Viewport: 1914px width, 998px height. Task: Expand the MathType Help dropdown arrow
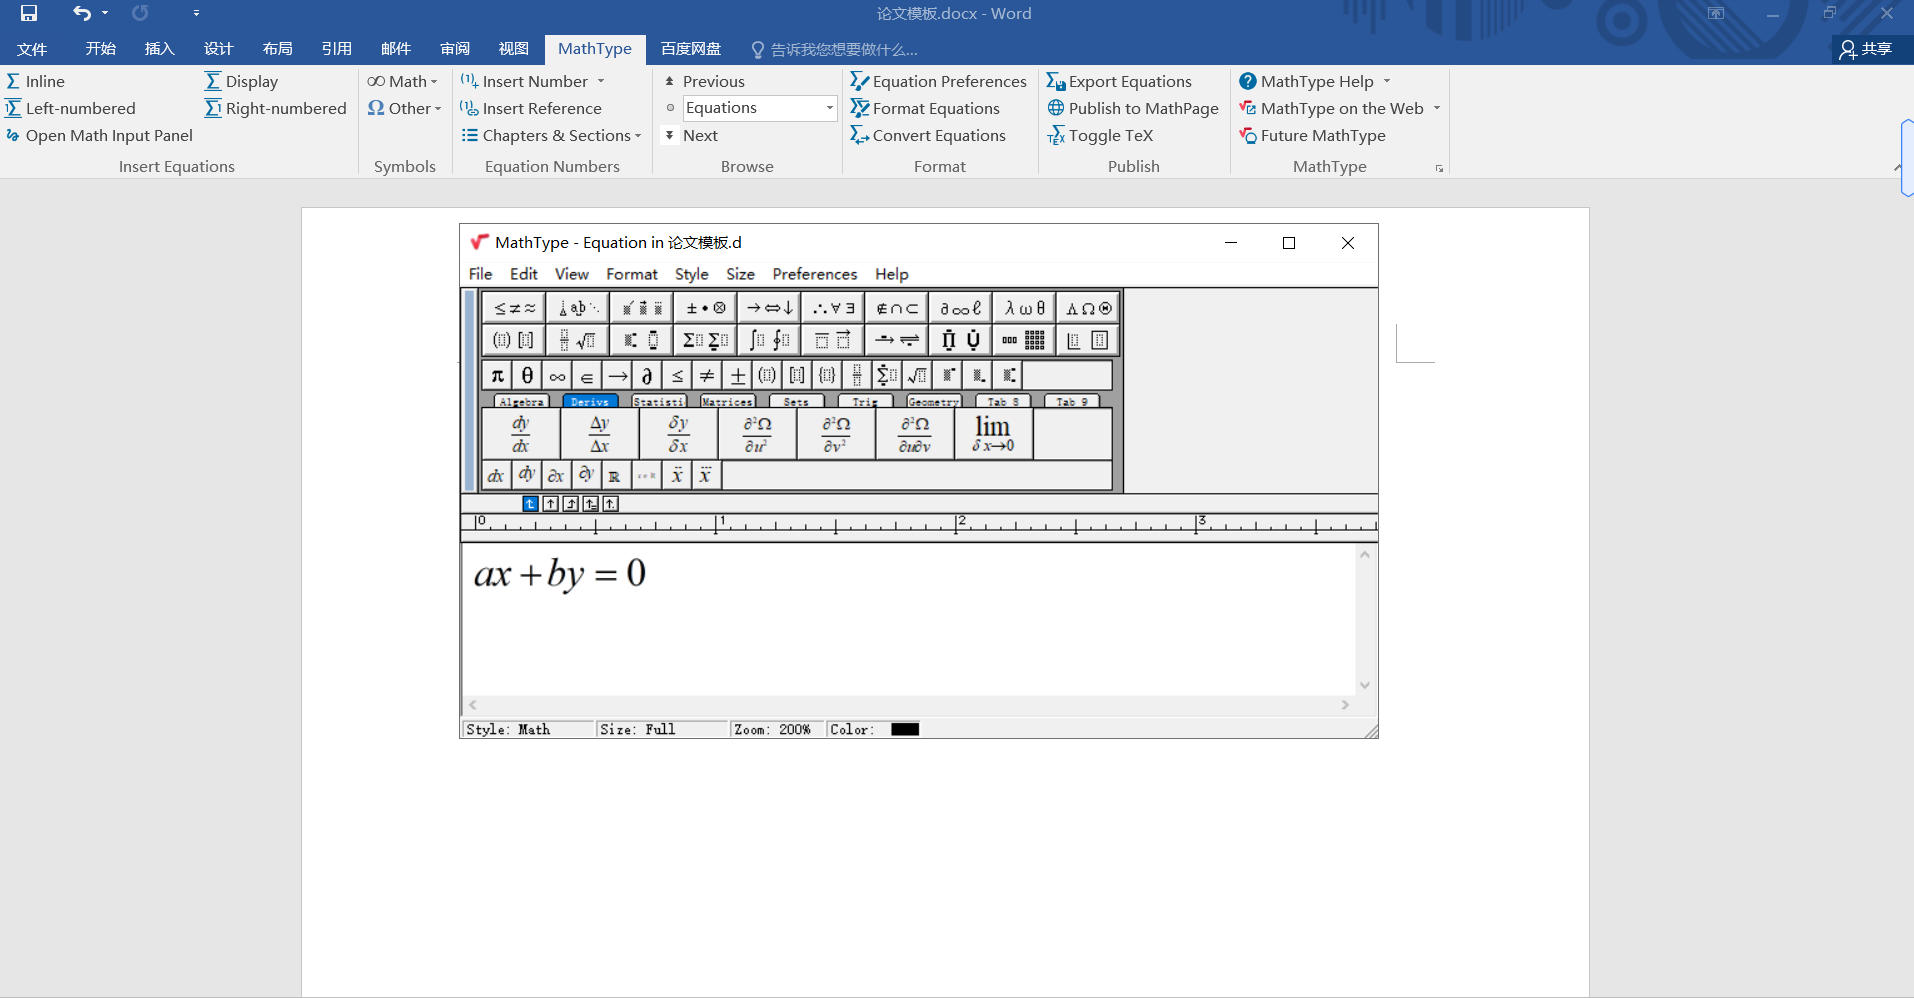point(1387,81)
